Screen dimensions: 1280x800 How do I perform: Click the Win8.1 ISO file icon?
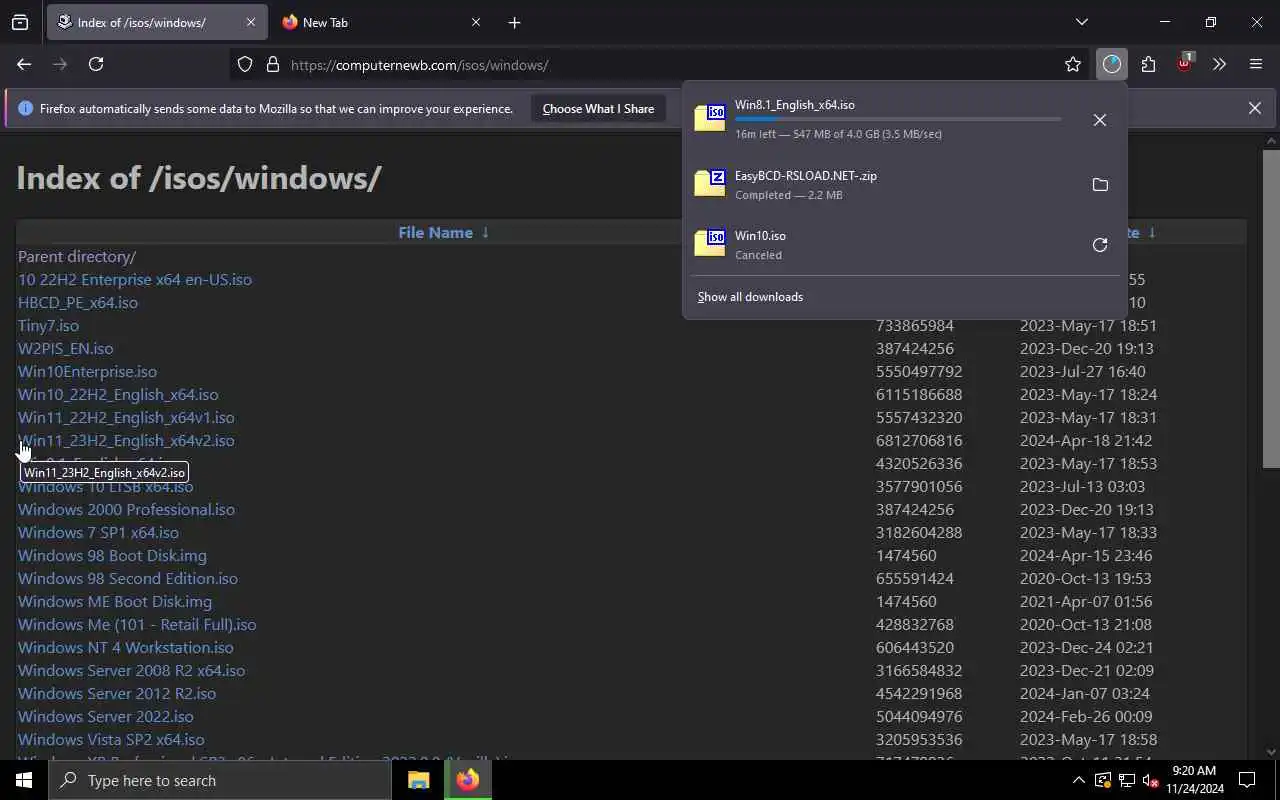[x=710, y=119]
